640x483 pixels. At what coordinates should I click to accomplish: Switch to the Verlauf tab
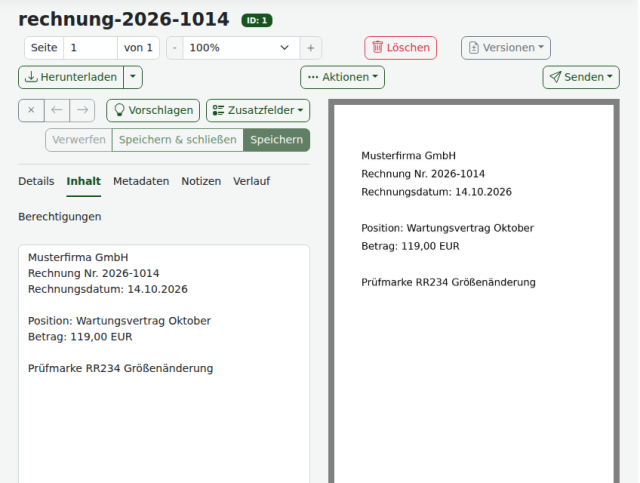coord(251,181)
